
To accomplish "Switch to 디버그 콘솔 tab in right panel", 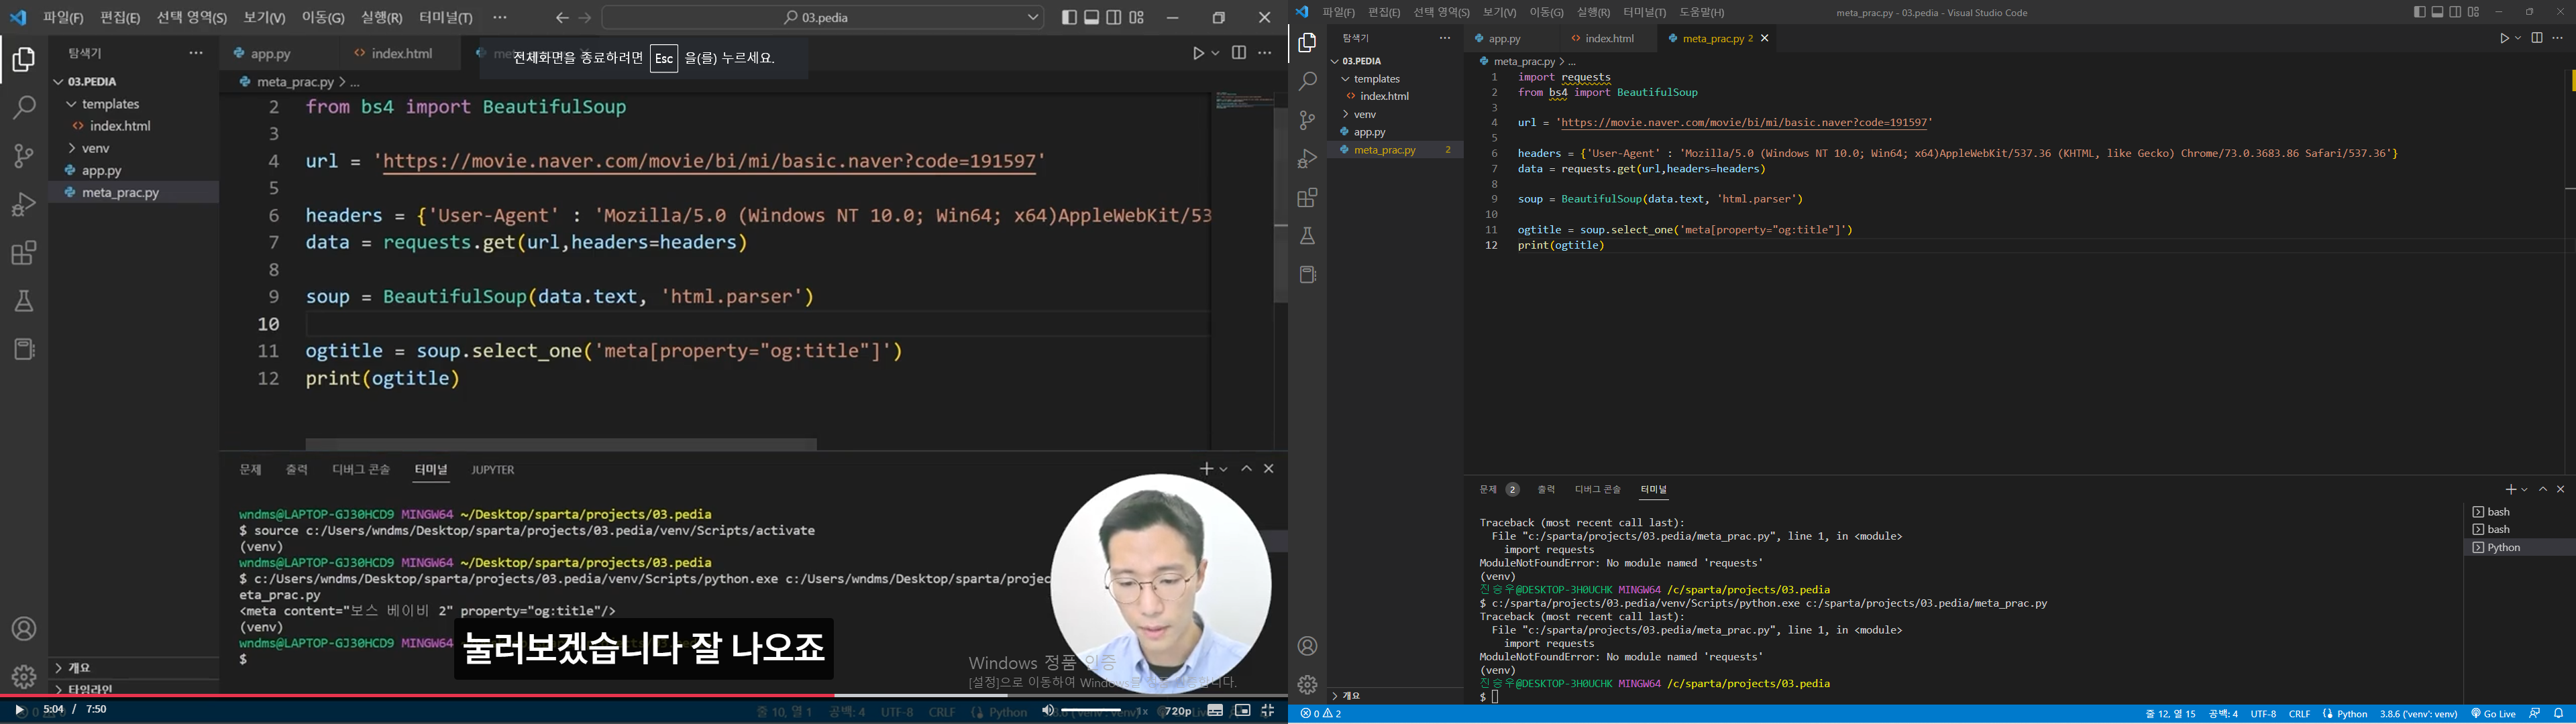I will pos(1597,489).
